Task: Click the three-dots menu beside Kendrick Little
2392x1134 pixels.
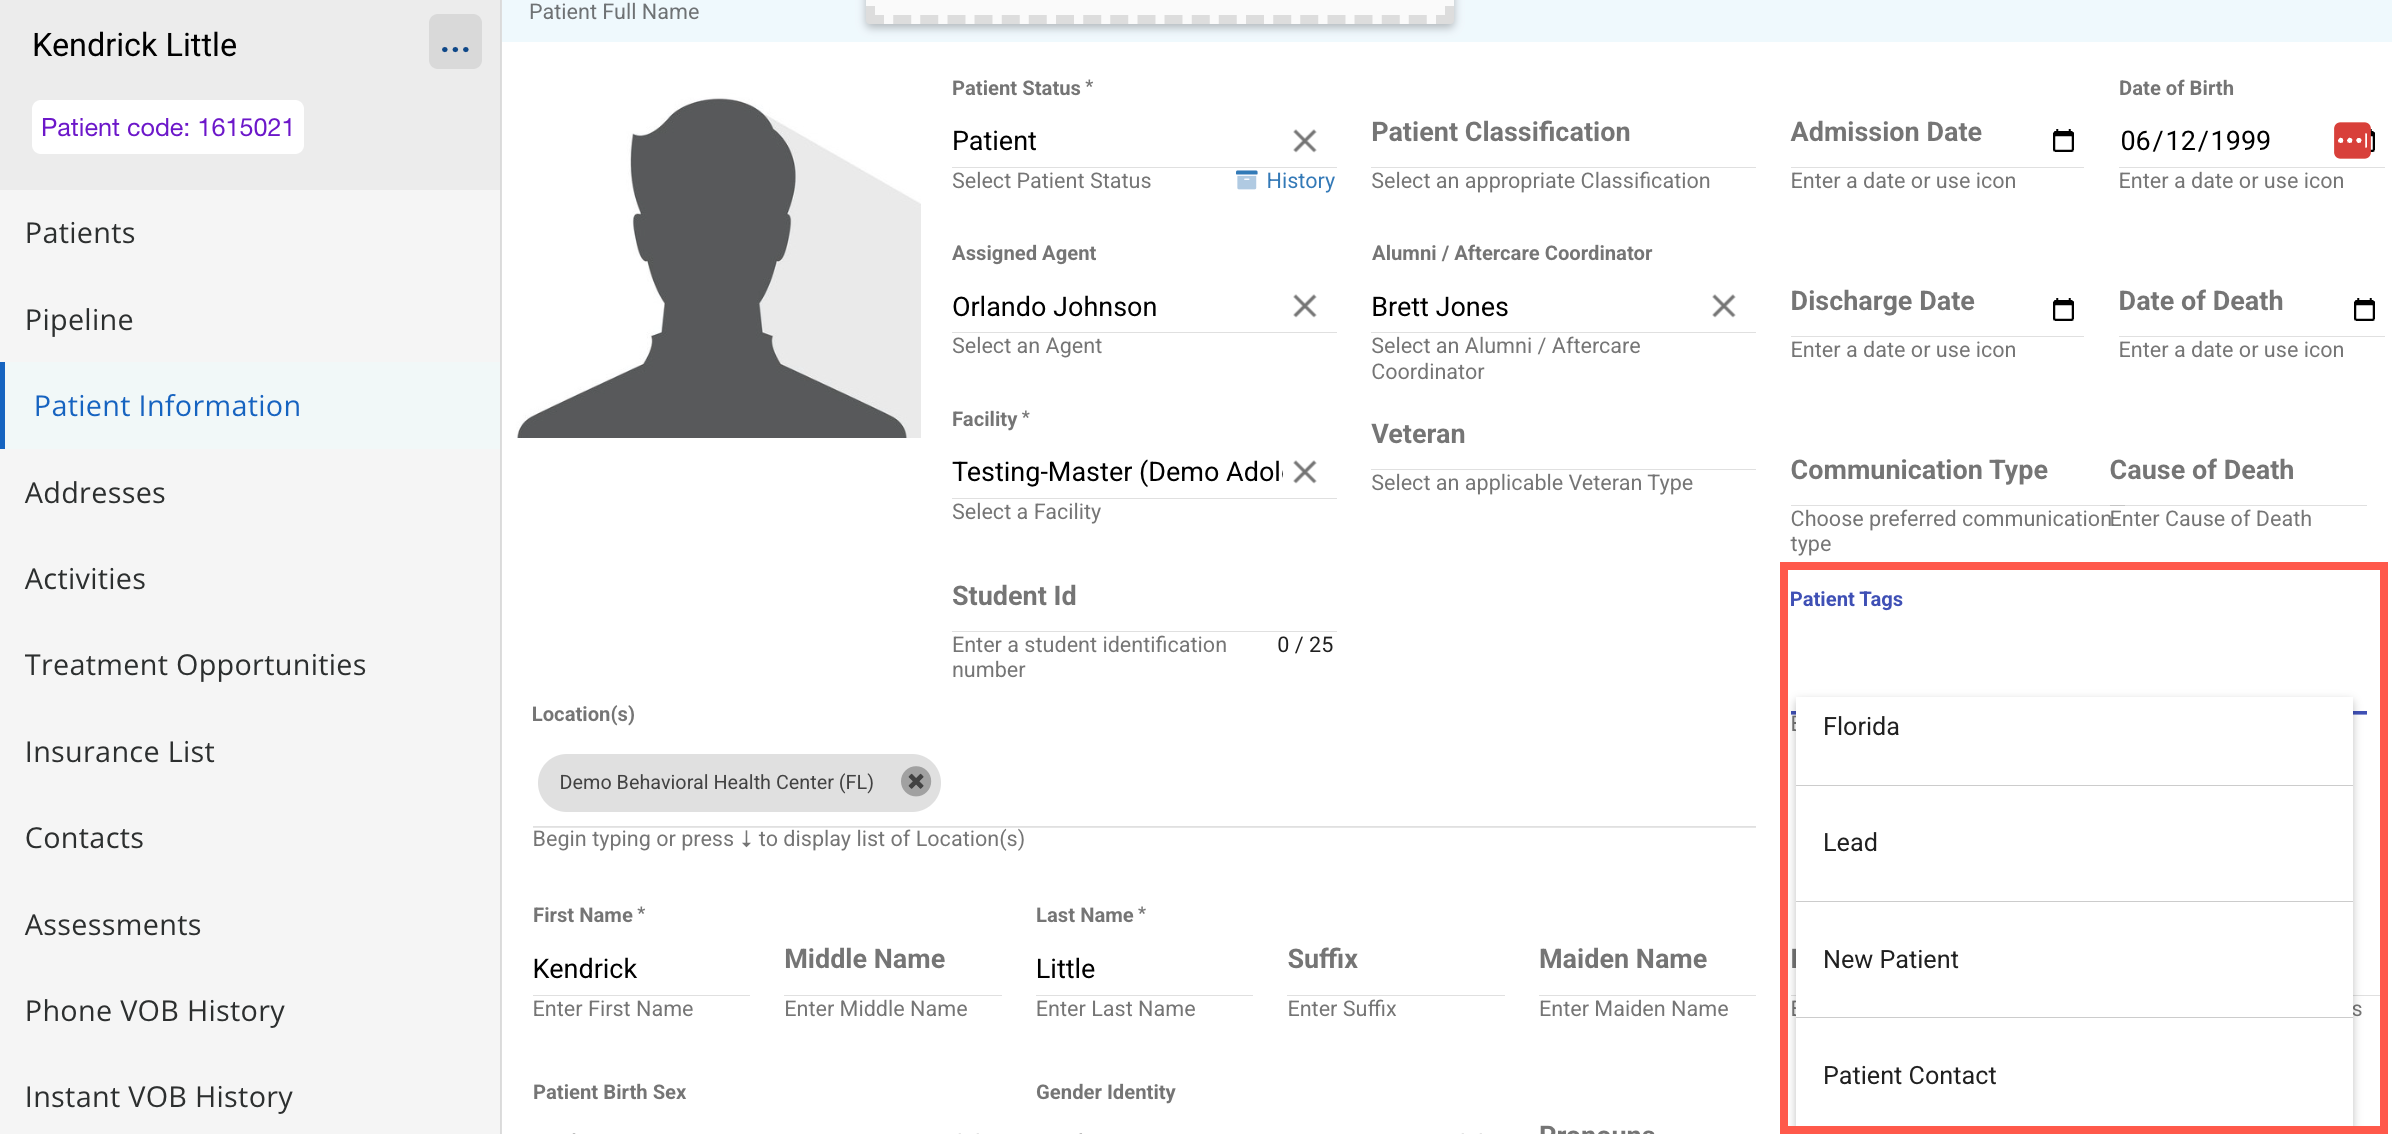Action: (x=455, y=44)
